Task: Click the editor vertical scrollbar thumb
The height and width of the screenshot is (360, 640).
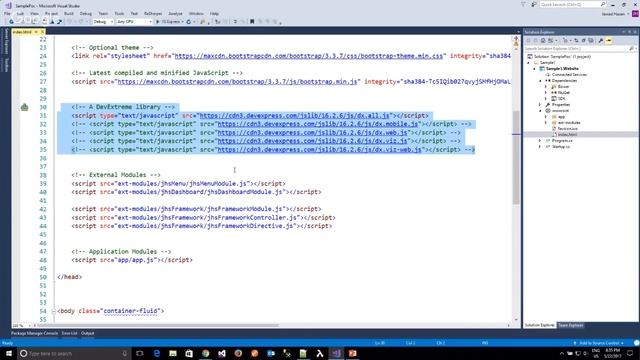Action: [516, 157]
